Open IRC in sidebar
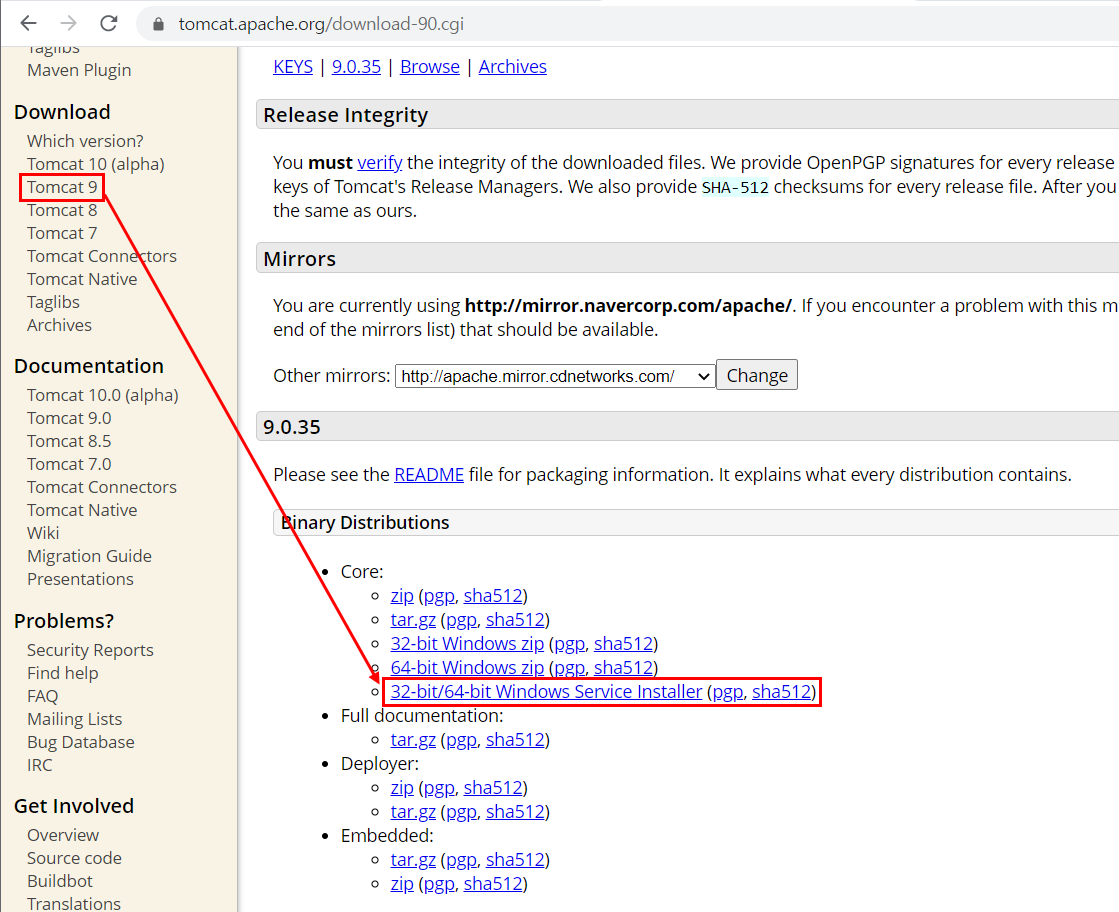Viewport: 1119px width, 912px height. (x=39, y=765)
